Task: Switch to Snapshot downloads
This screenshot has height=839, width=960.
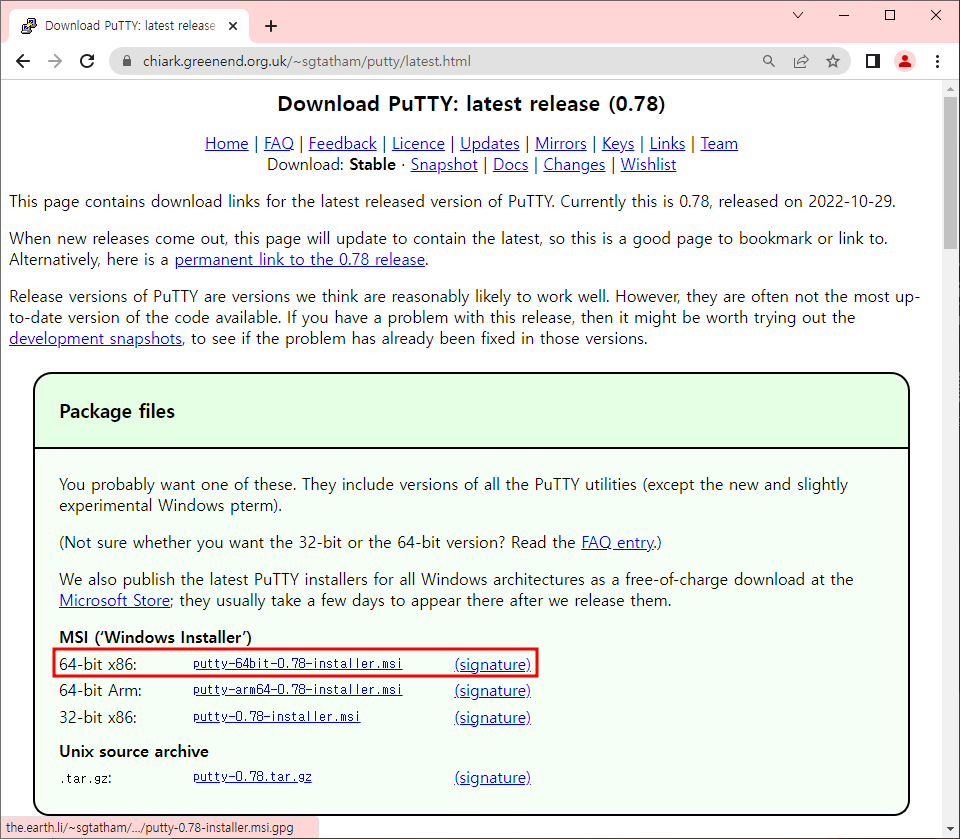Action: tap(444, 165)
